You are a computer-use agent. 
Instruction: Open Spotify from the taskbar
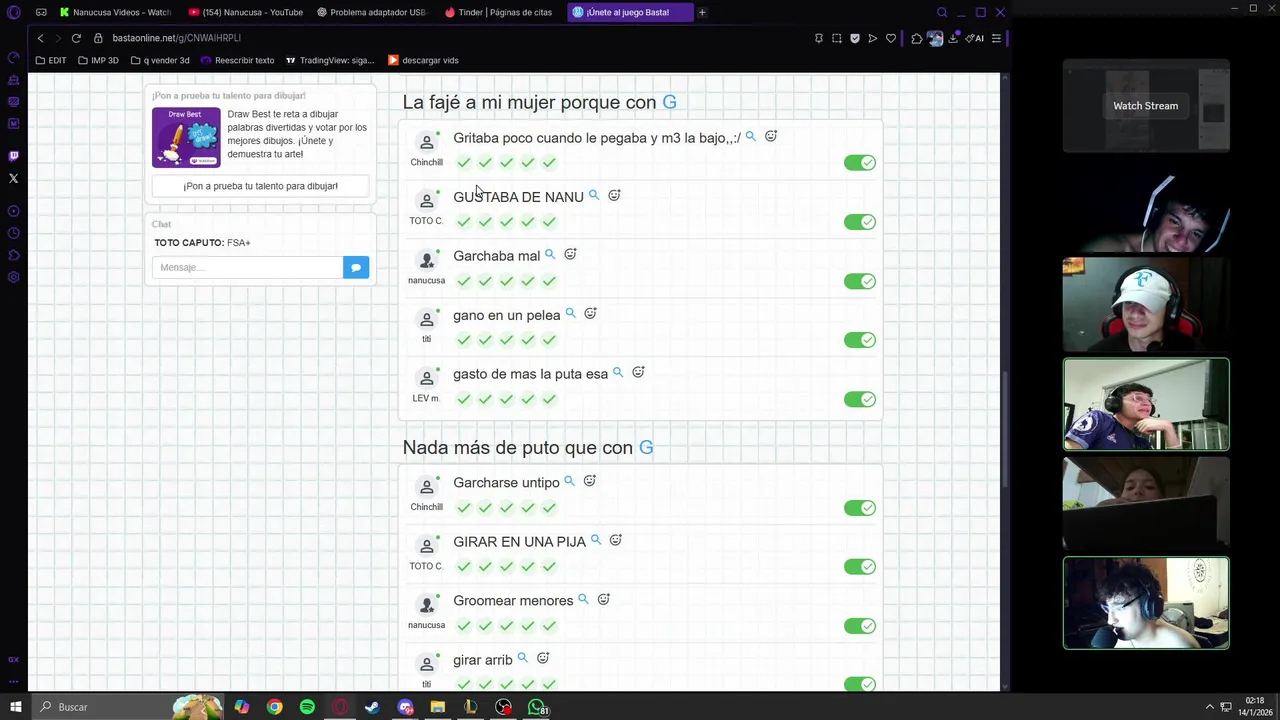point(307,707)
